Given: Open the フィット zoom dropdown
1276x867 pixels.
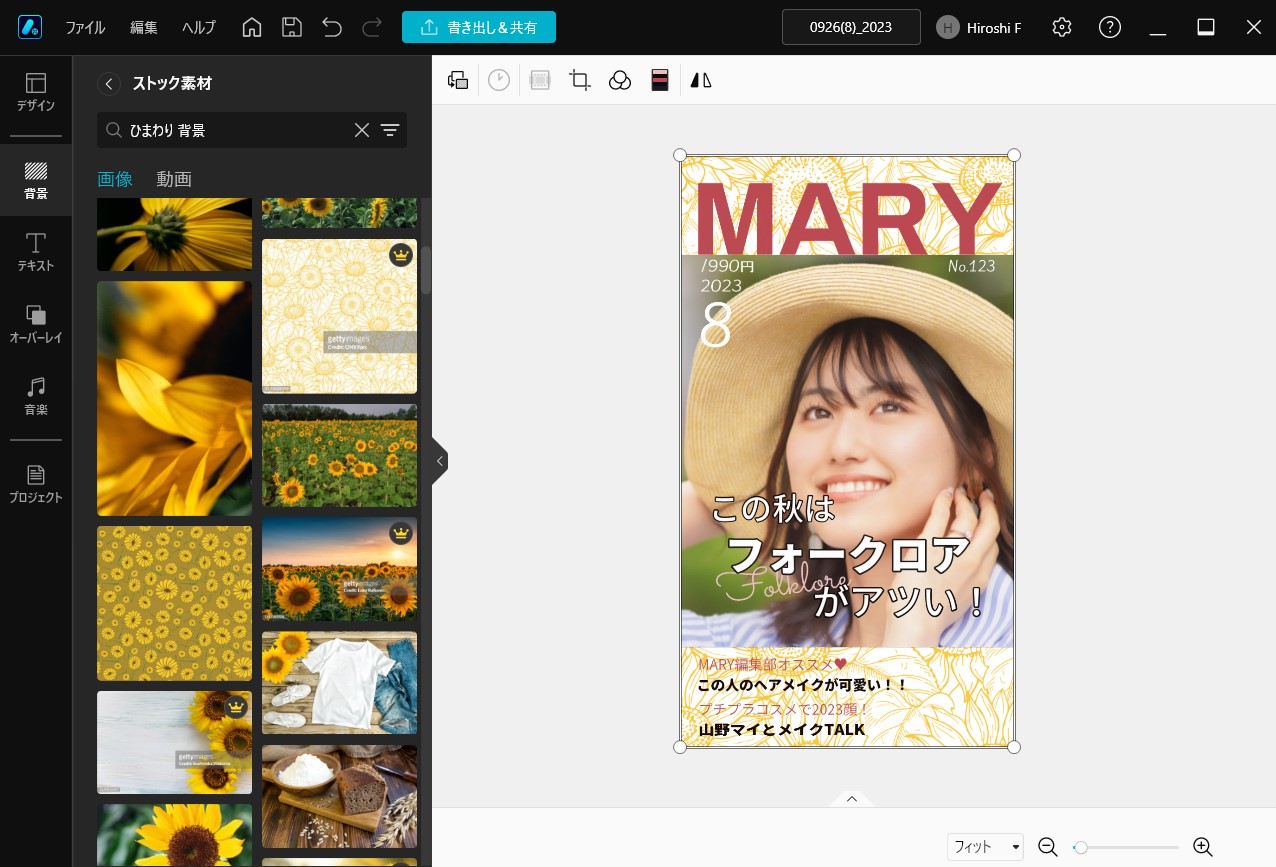Looking at the screenshot, I should coord(985,847).
